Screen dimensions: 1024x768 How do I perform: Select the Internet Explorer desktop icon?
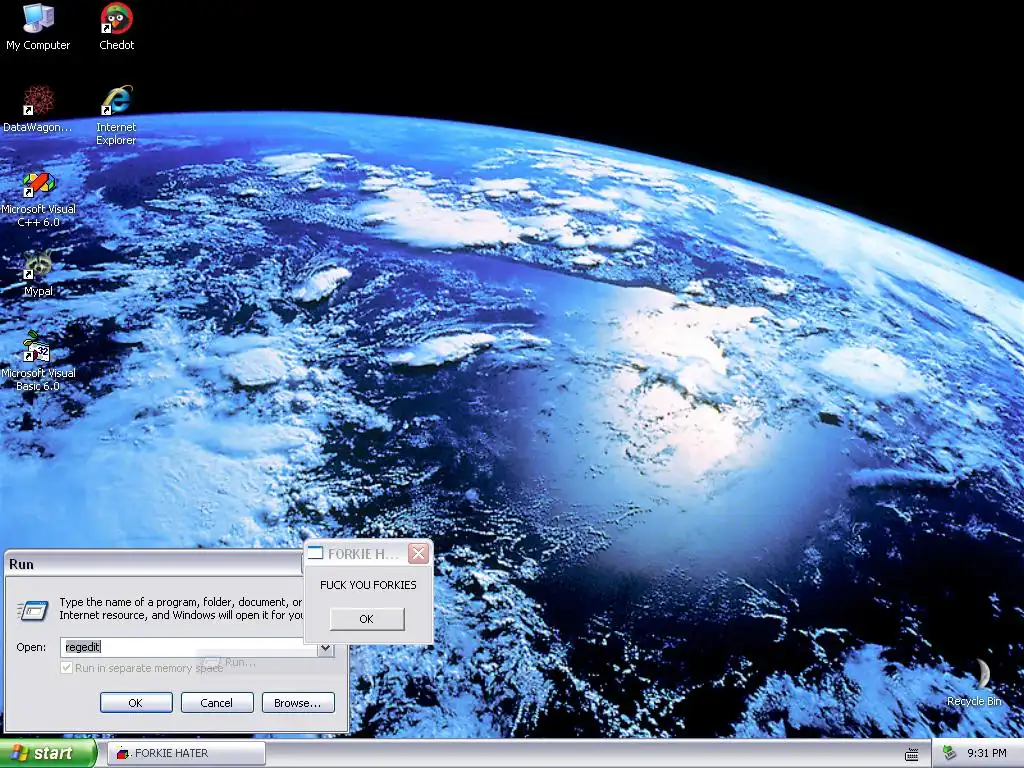coord(116,115)
